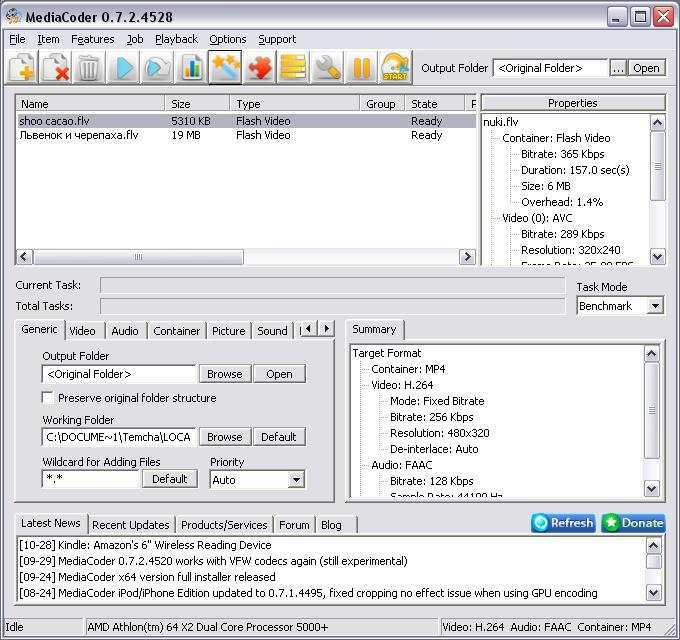Click Browse next to Working Folder
Screen dimensions: 680x640
tap(225, 437)
